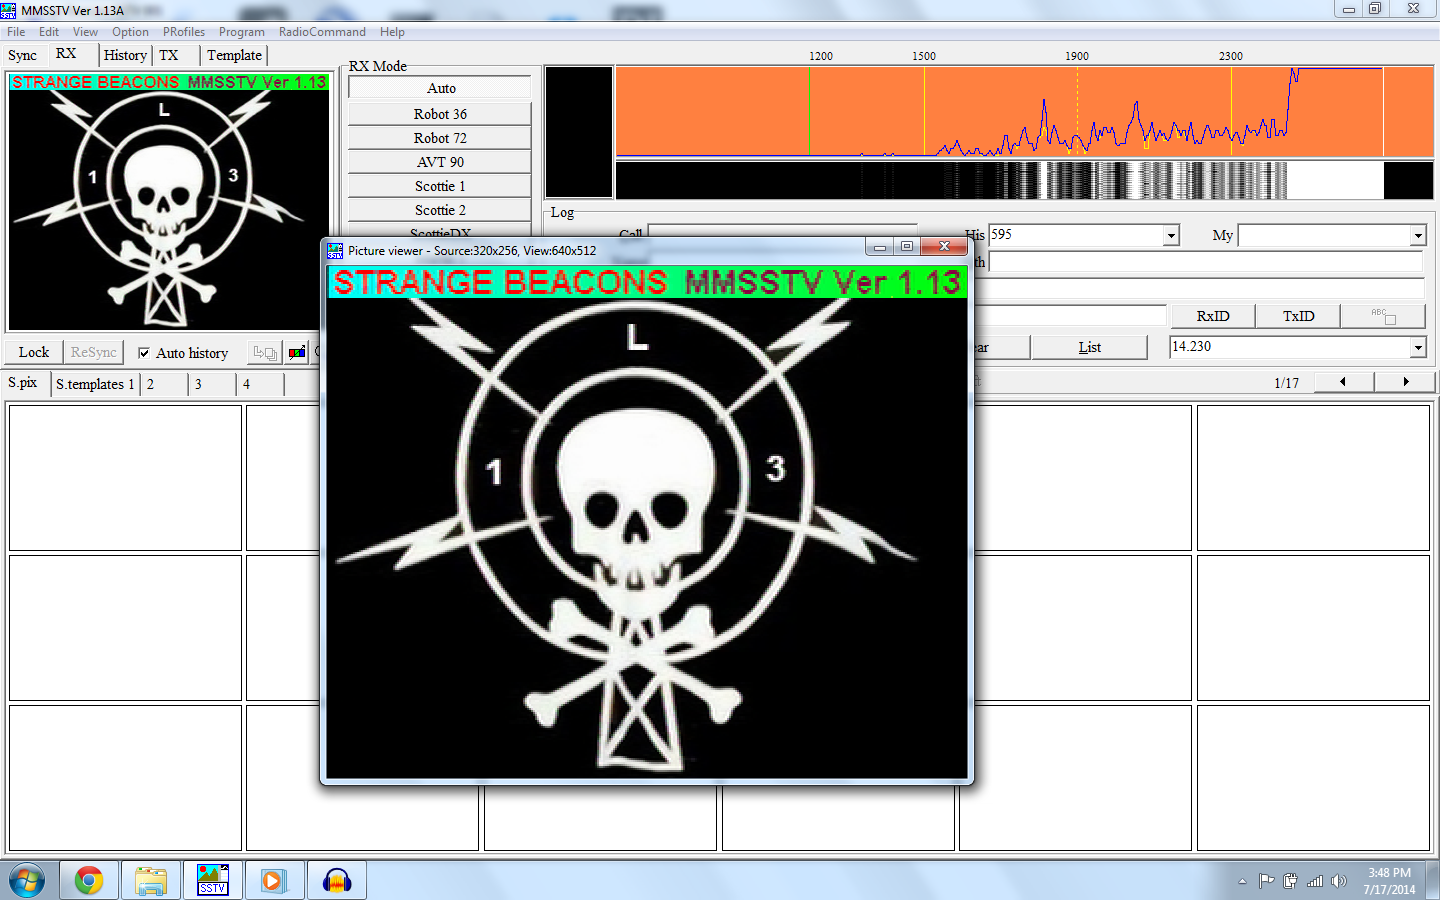Click the bottom-left empty stock picture slot
The width and height of the screenshot is (1440, 900).
pos(125,778)
